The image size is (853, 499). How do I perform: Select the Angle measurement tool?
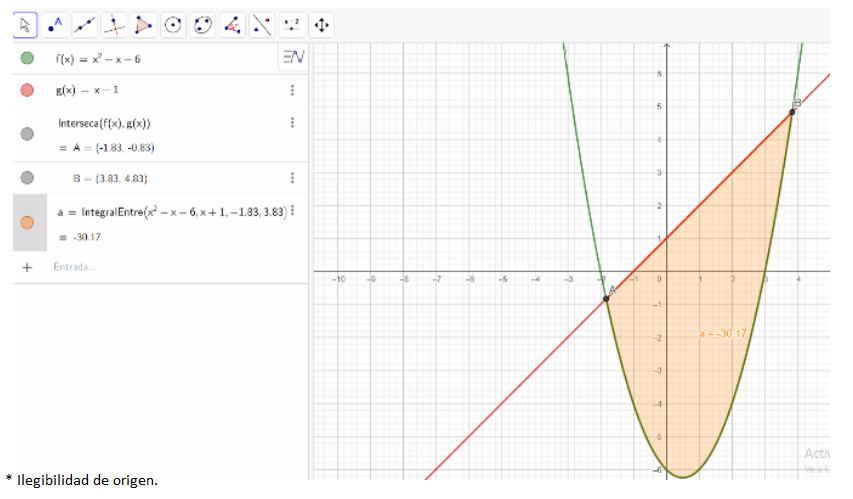pyautogui.click(x=232, y=24)
